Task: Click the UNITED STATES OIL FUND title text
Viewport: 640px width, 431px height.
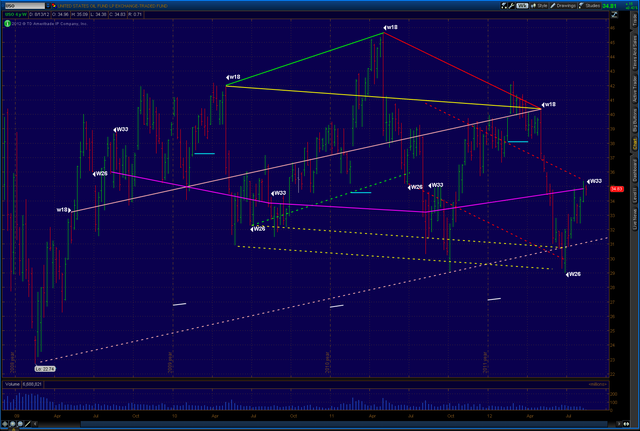Action: (x=112, y=6)
